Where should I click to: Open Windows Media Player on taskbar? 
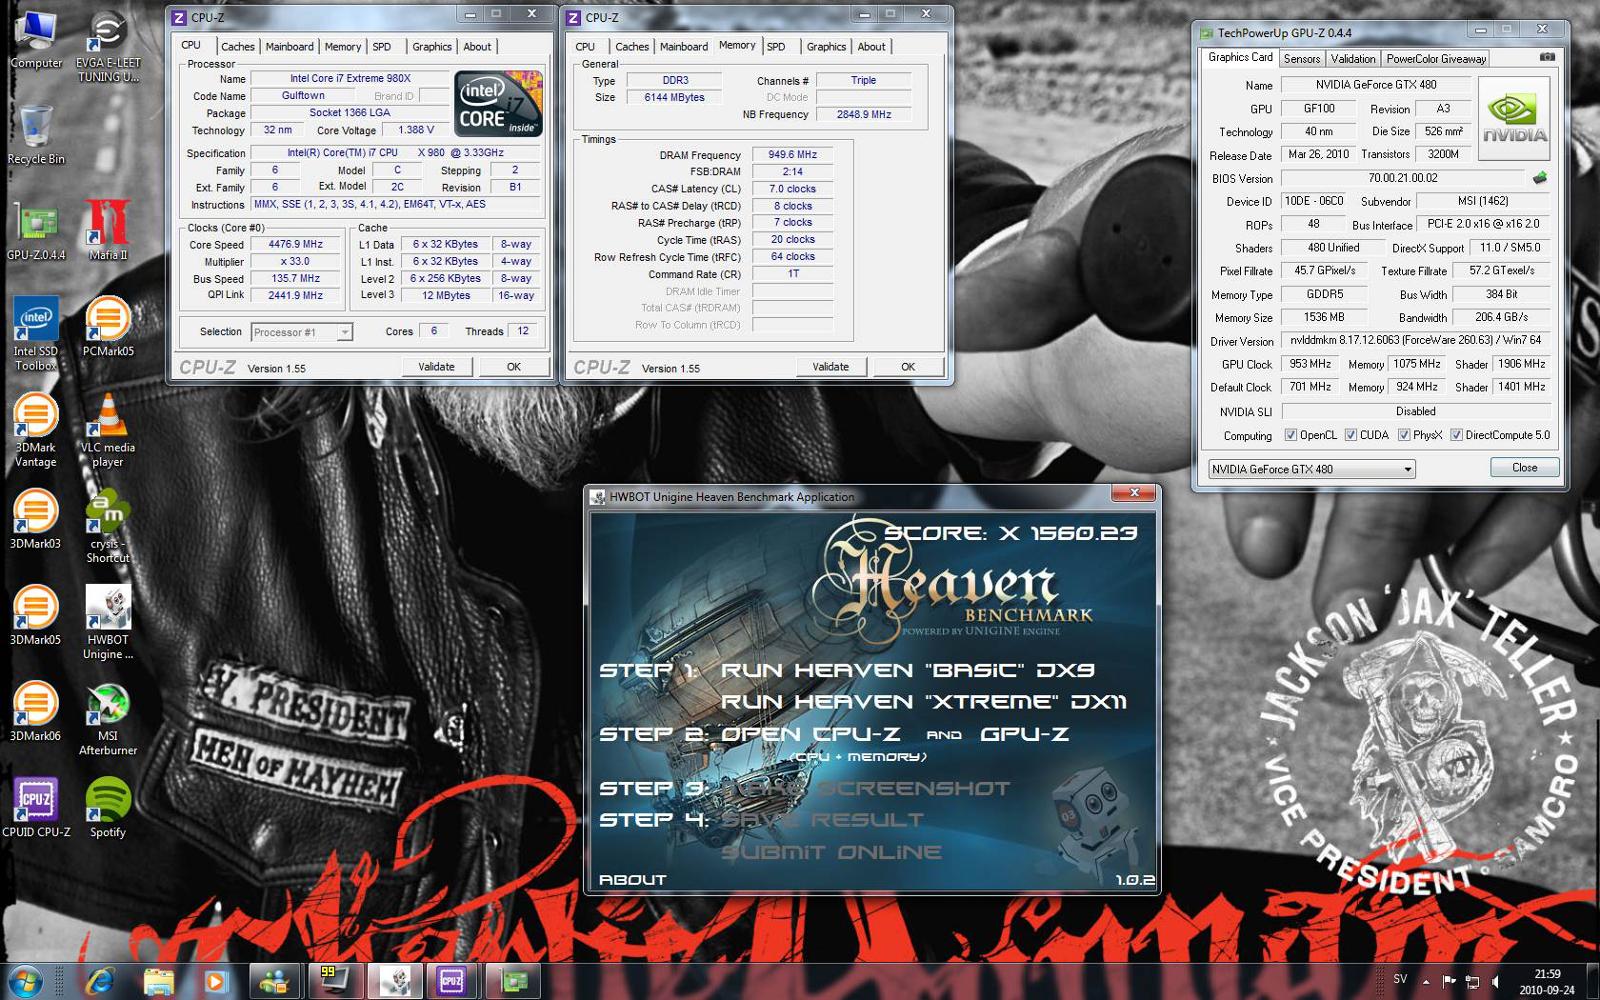[x=215, y=981]
